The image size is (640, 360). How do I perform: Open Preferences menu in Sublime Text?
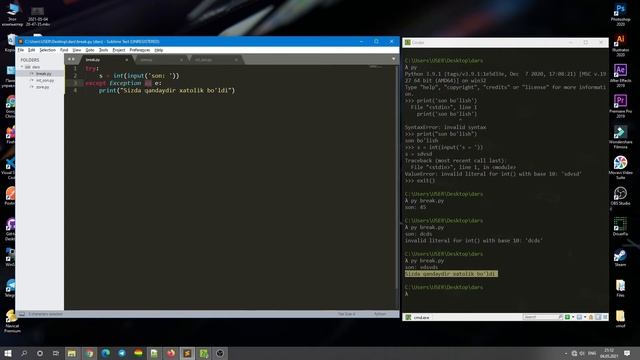140,50
